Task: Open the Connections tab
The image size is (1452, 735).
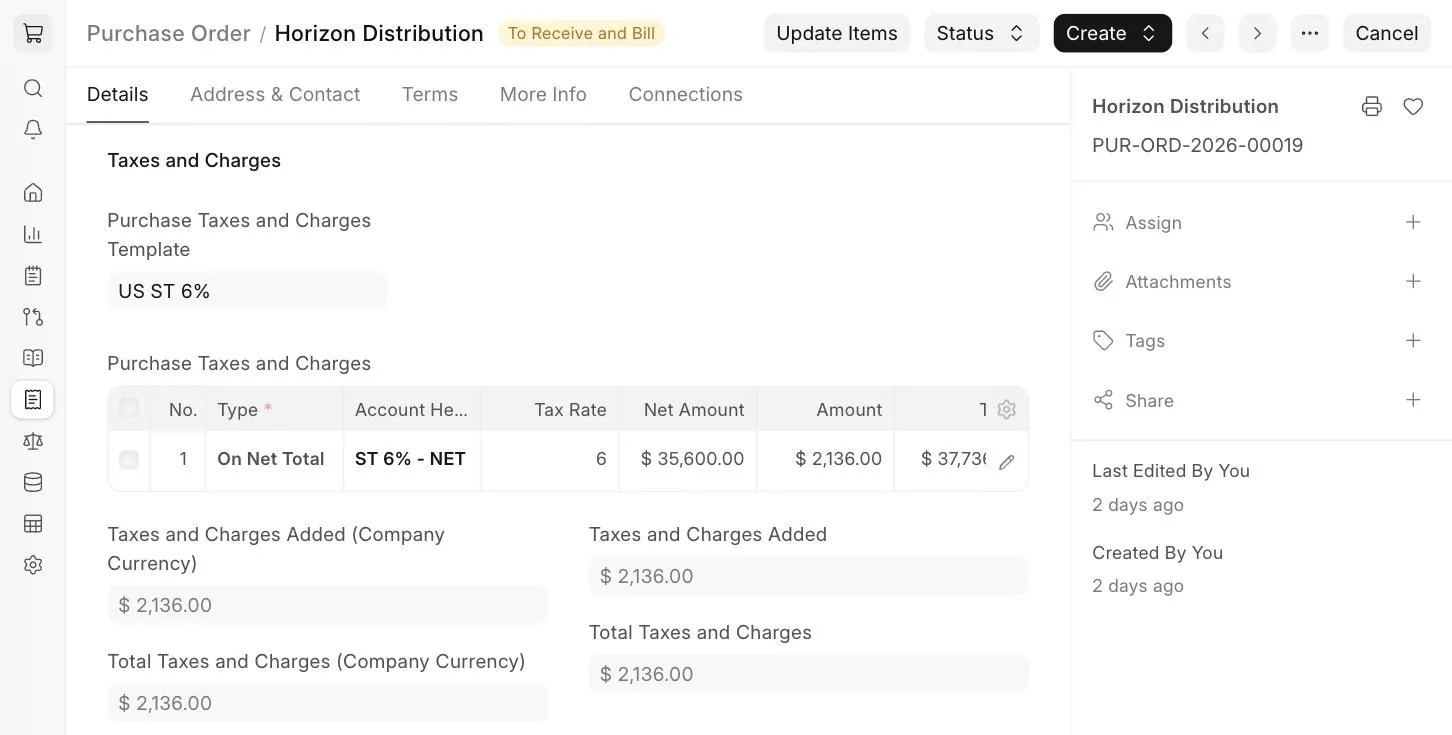Action: click(686, 94)
